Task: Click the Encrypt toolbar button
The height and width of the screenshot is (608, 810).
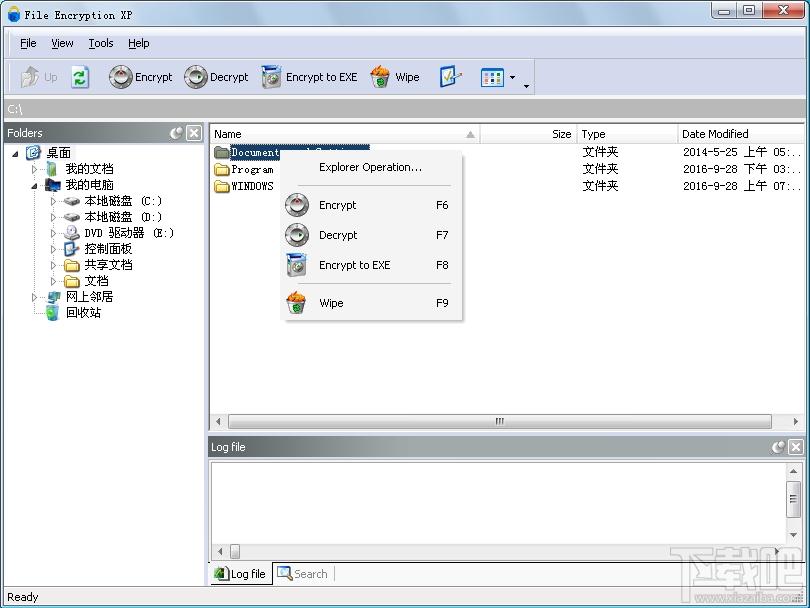Action: tap(141, 77)
